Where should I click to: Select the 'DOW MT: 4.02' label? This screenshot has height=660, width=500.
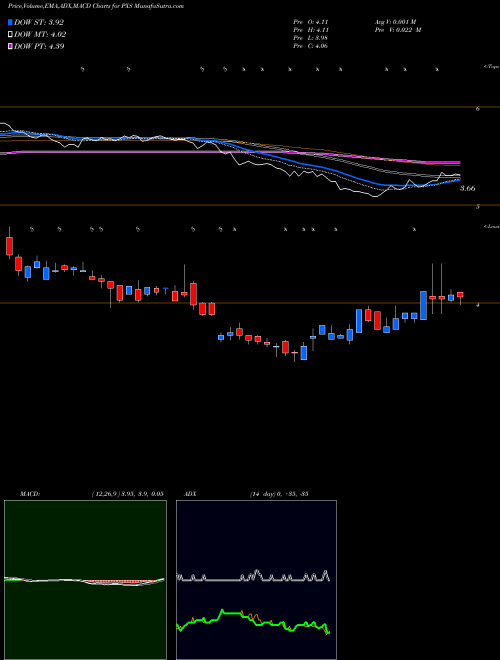[40, 35]
